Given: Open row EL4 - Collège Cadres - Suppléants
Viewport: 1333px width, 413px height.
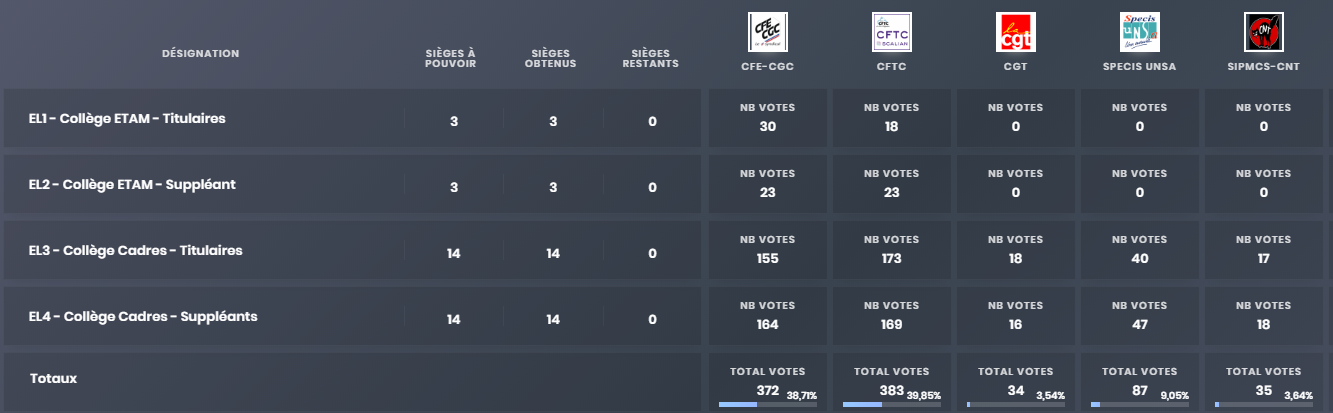Looking at the screenshot, I should coord(352,317).
